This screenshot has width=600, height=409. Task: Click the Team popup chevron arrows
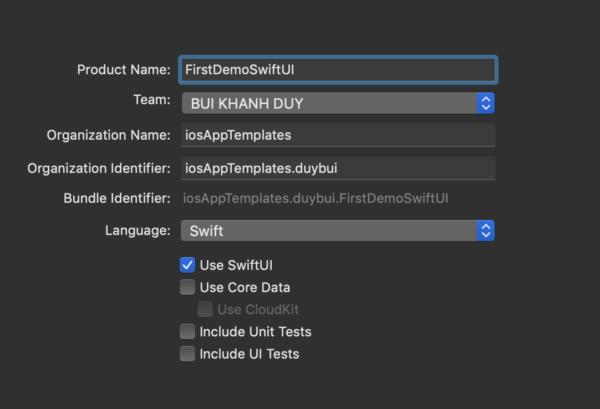486,103
